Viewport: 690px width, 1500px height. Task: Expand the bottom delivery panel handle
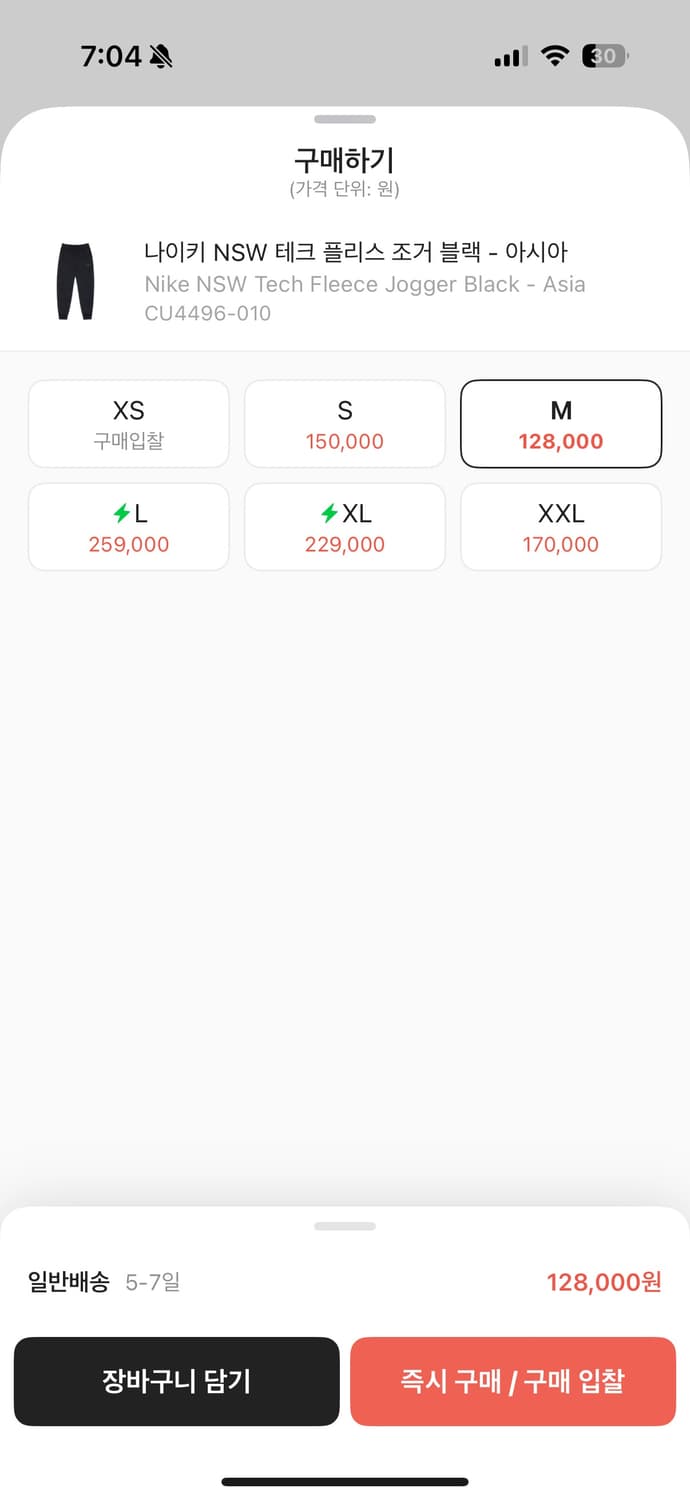pos(345,1226)
